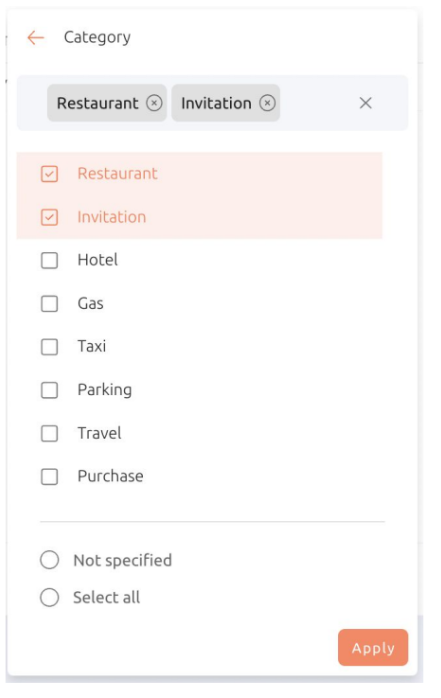This screenshot has height=698, width=441.
Task: Click the Category header title
Action: pos(97,38)
